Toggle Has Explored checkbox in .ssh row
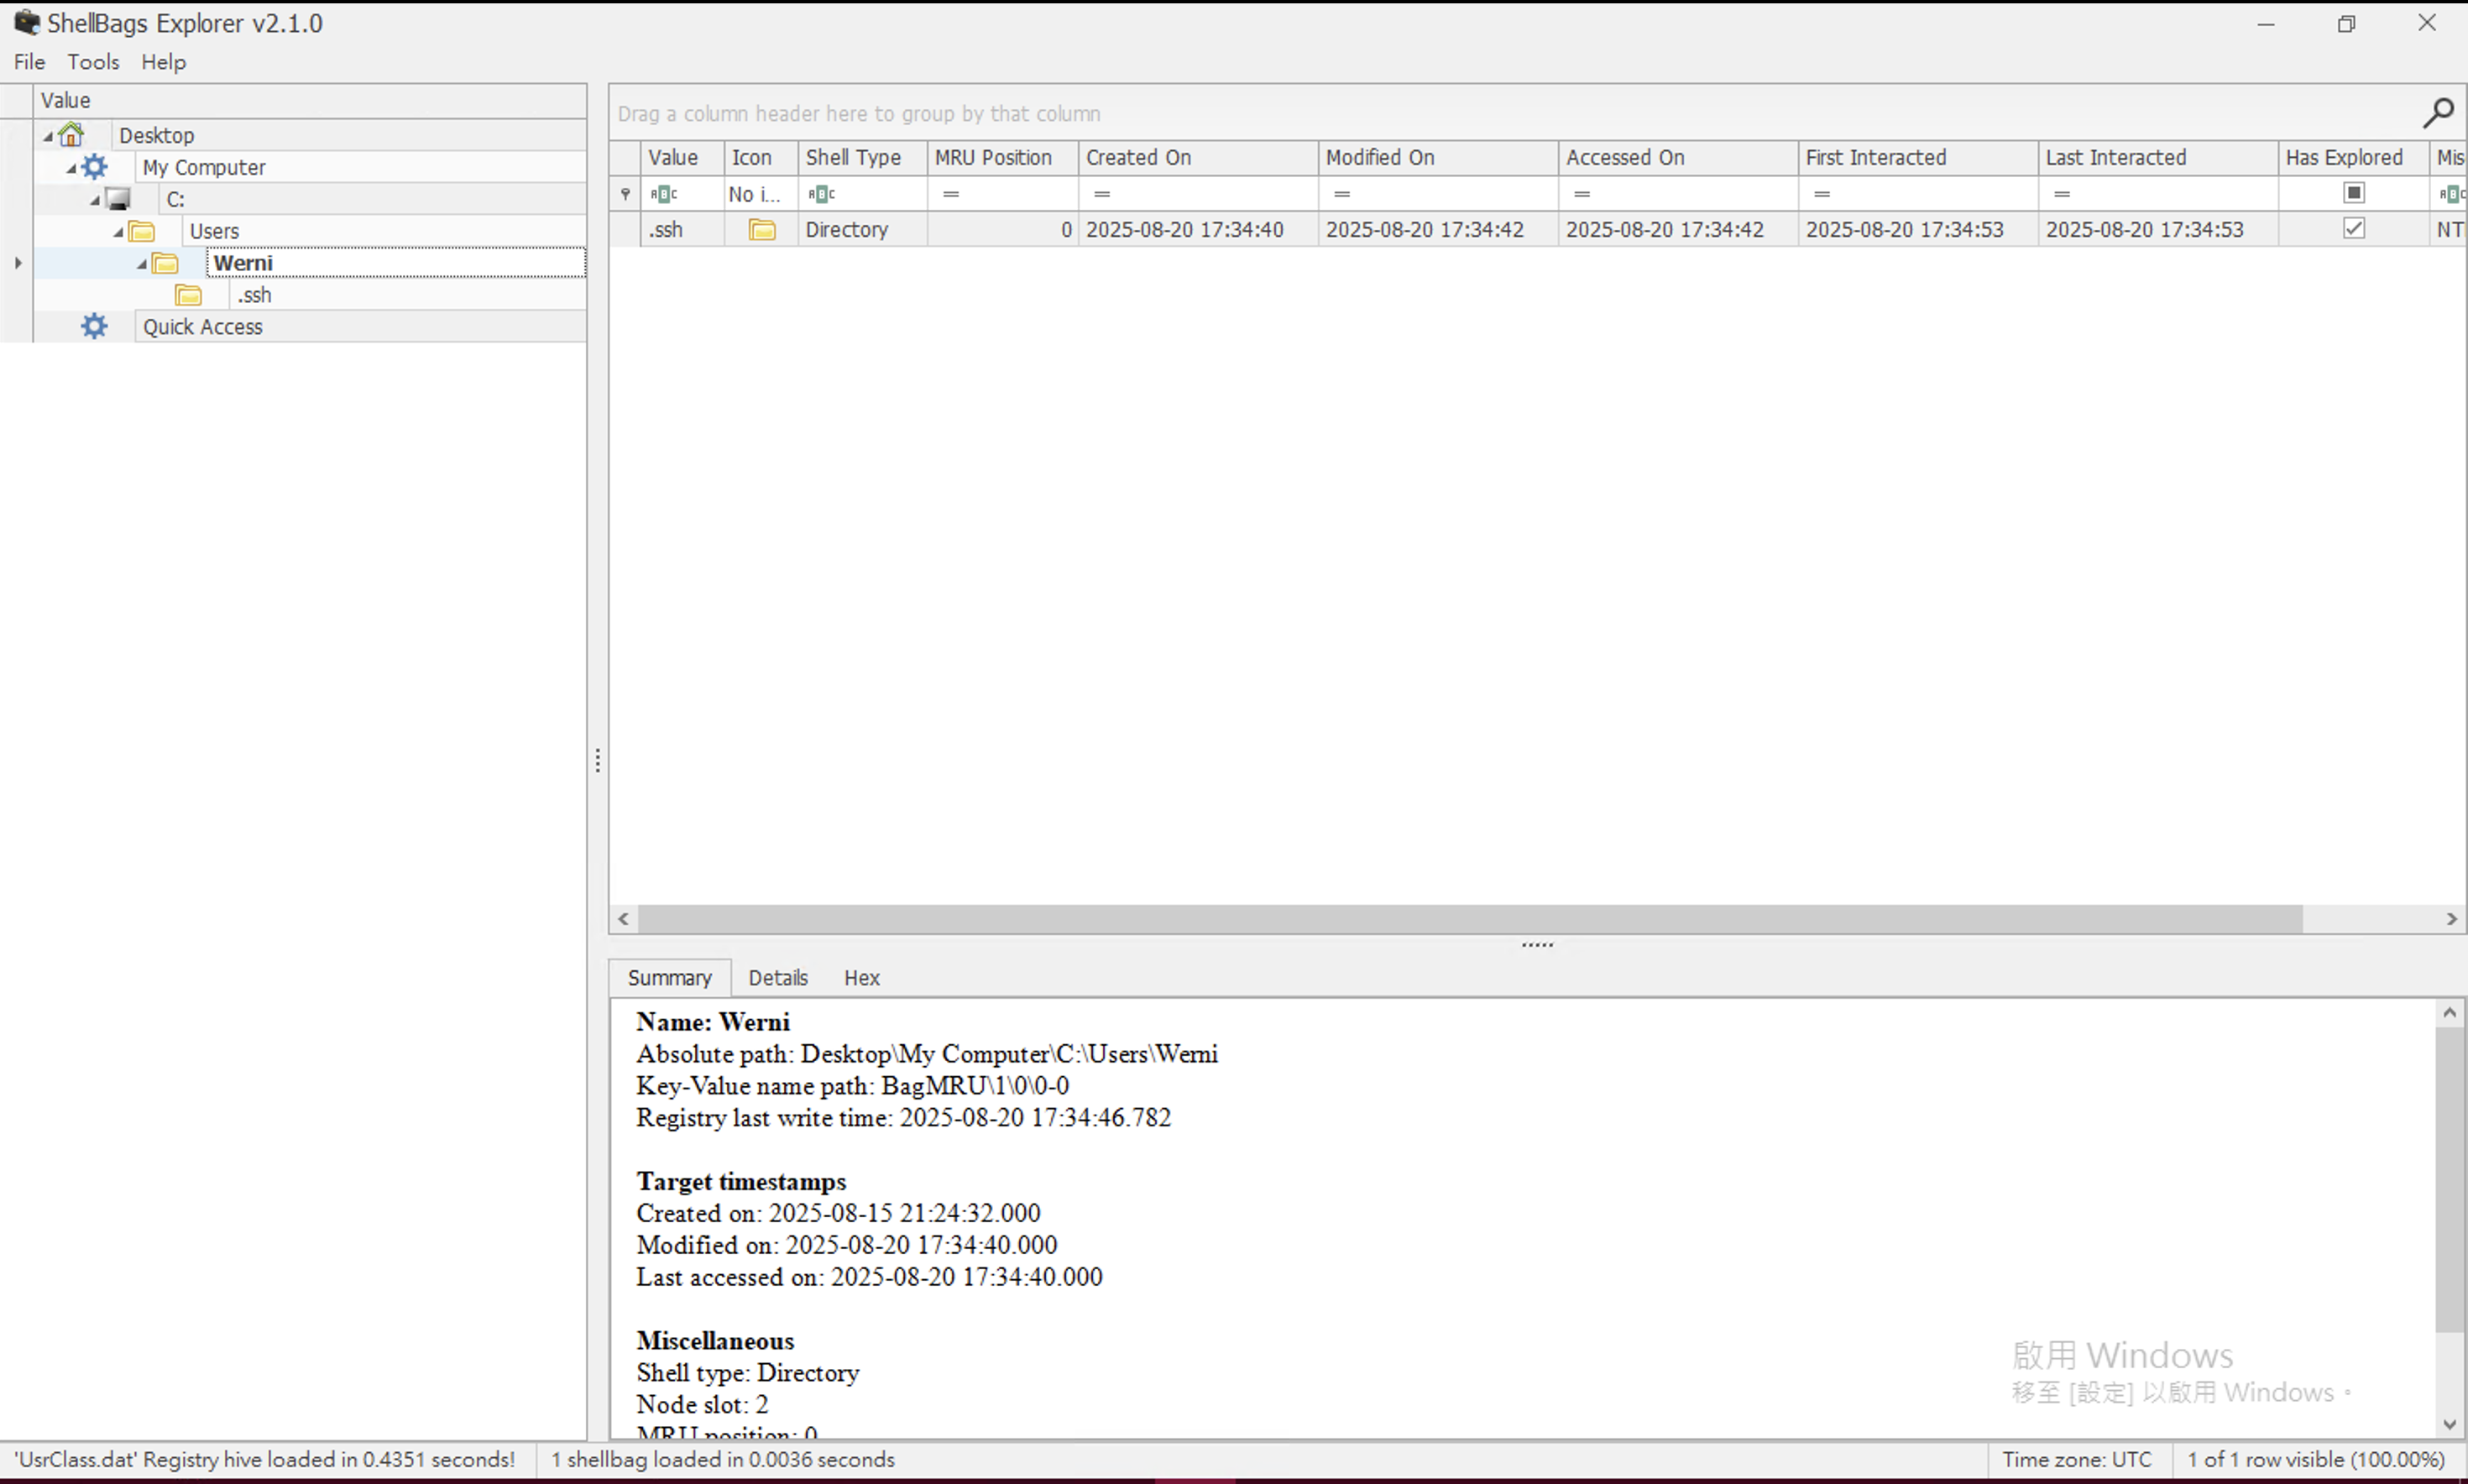This screenshot has width=2468, height=1484. (2353, 229)
